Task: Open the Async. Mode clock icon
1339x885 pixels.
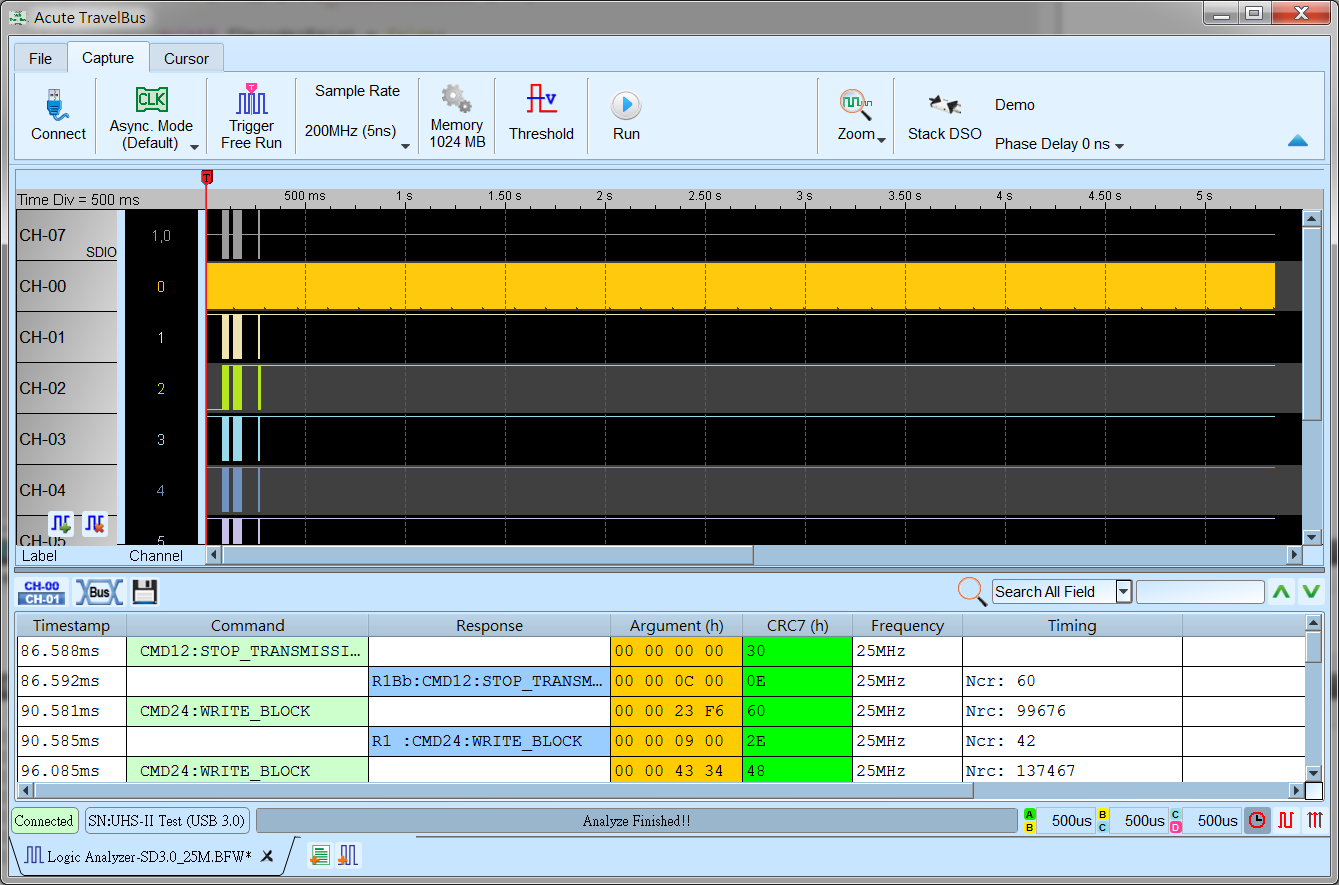Action: [152, 100]
